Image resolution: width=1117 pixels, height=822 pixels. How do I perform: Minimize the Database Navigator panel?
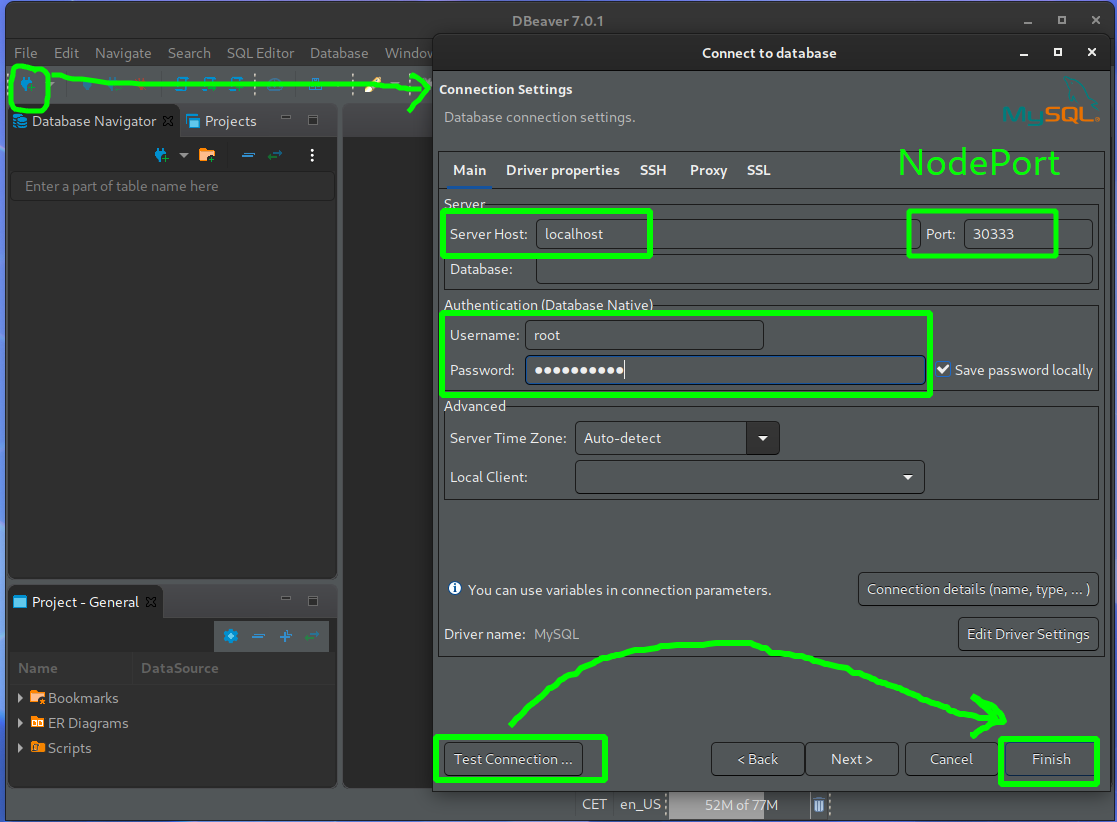pos(286,118)
